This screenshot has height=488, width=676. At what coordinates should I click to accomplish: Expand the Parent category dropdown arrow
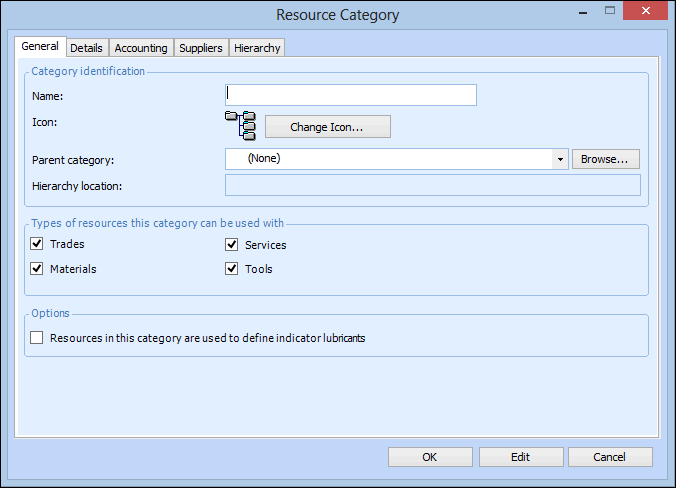pyautogui.click(x=559, y=159)
